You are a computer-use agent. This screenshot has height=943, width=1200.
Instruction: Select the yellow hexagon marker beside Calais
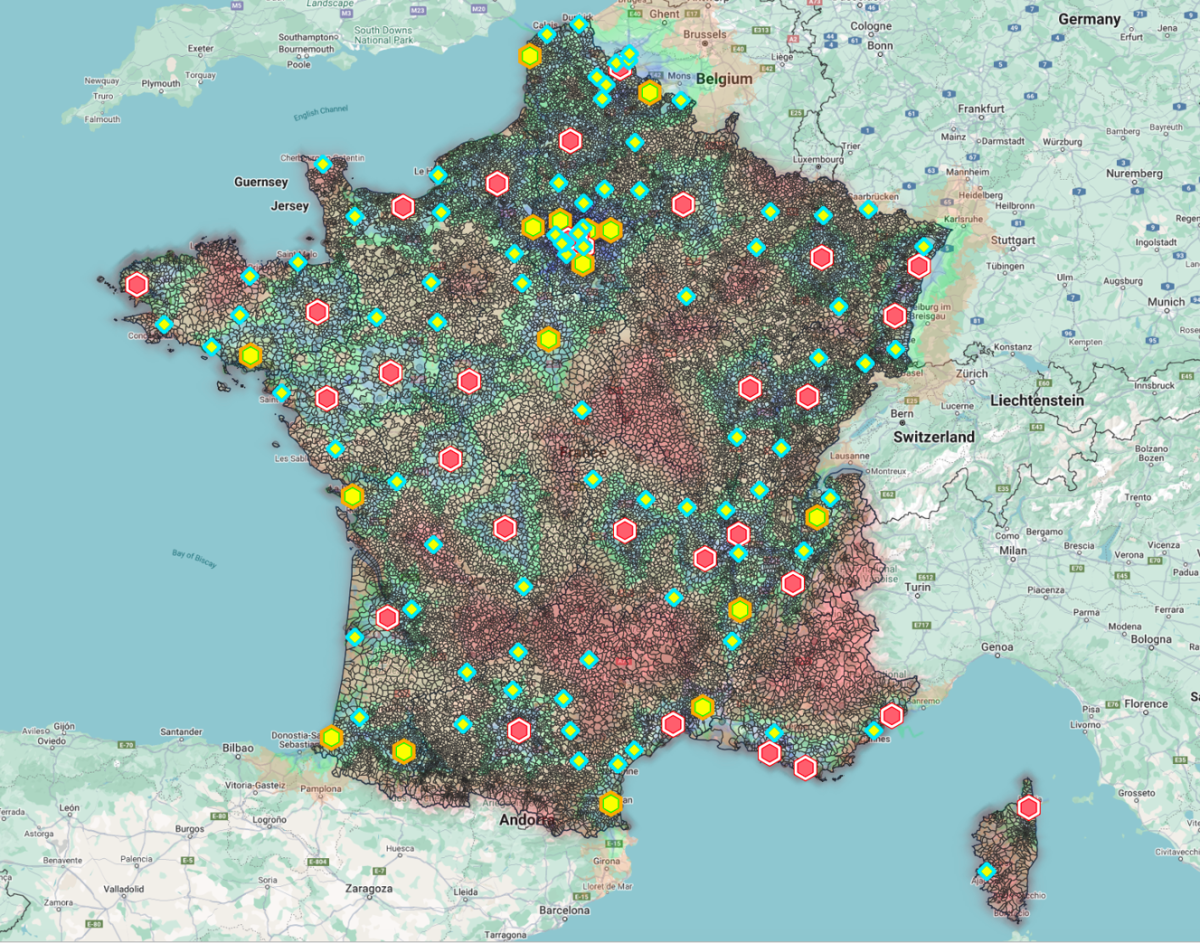[x=530, y=56]
